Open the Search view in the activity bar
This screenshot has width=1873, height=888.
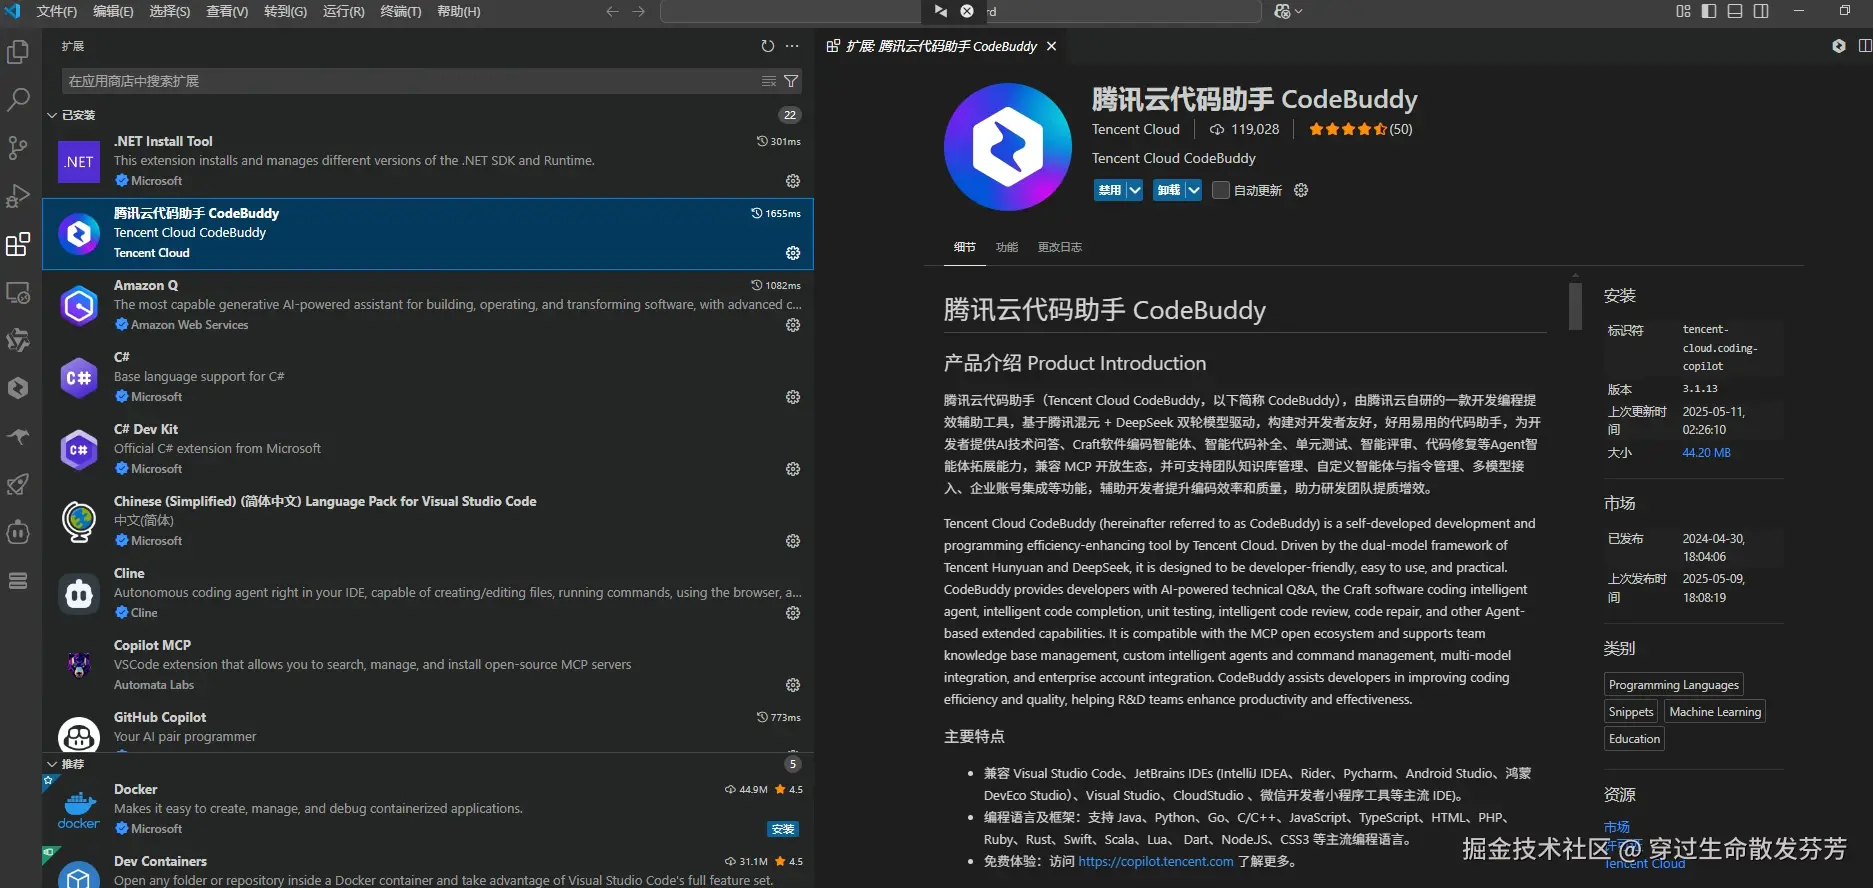click(18, 100)
